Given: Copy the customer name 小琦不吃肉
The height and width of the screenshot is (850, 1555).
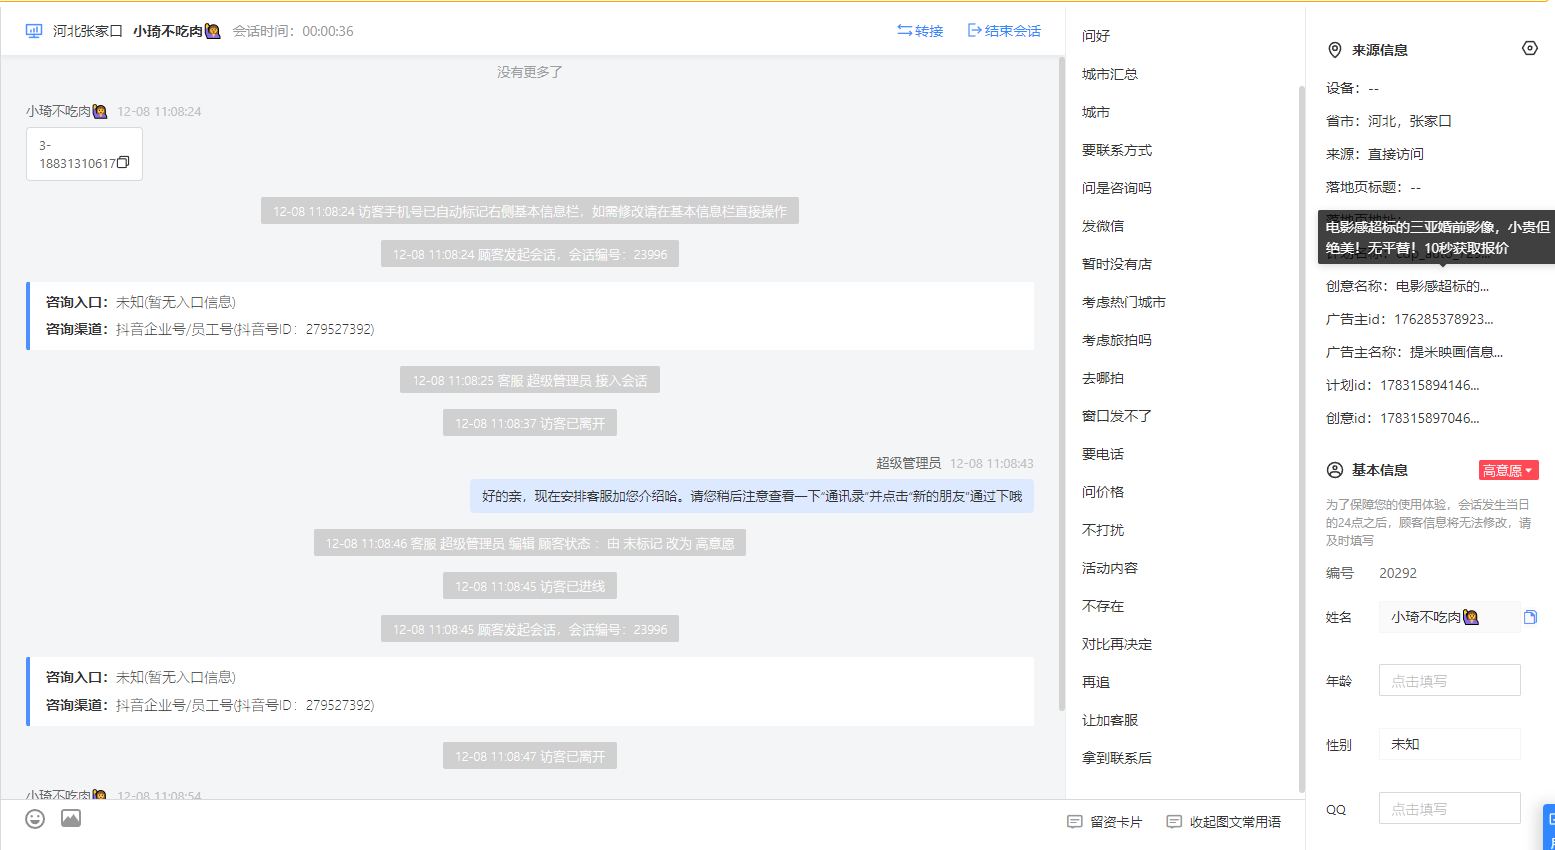Looking at the screenshot, I should pyautogui.click(x=1530, y=617).
